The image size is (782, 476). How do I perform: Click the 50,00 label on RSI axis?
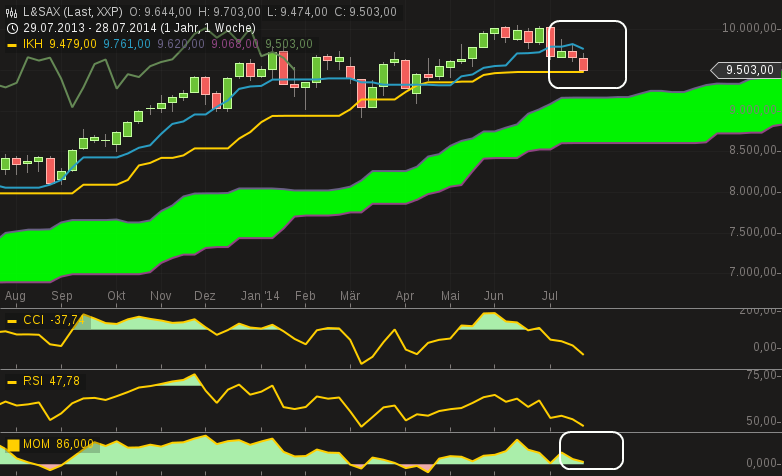click(x=764, y=421)
